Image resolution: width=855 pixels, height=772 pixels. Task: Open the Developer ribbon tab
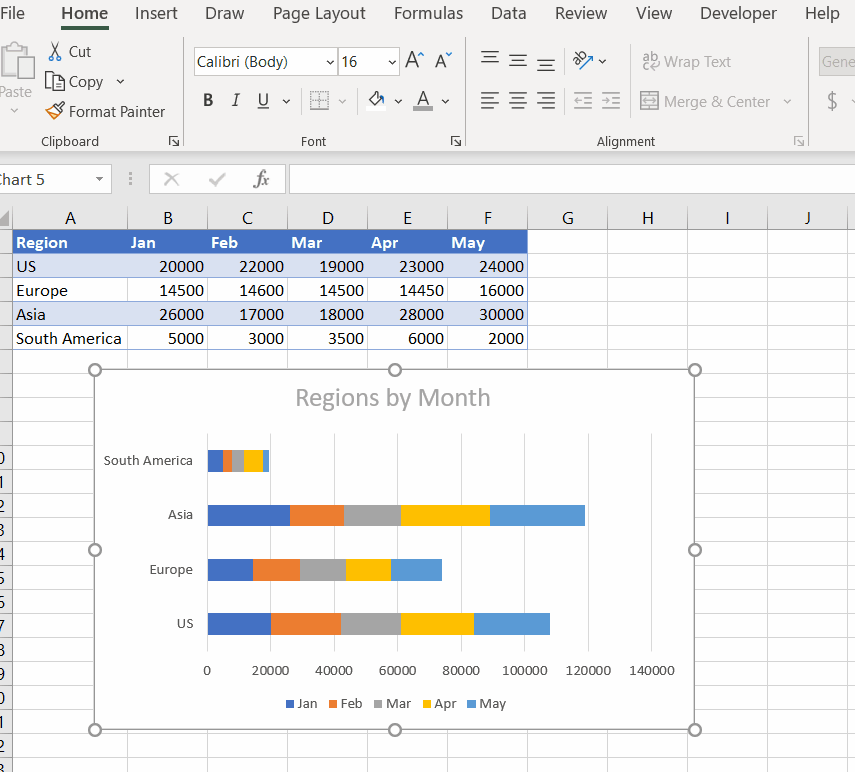tap(738, 14)
